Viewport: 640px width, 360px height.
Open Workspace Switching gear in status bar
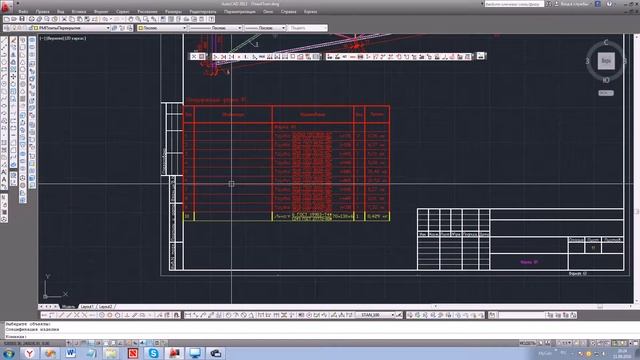(593, 343)
